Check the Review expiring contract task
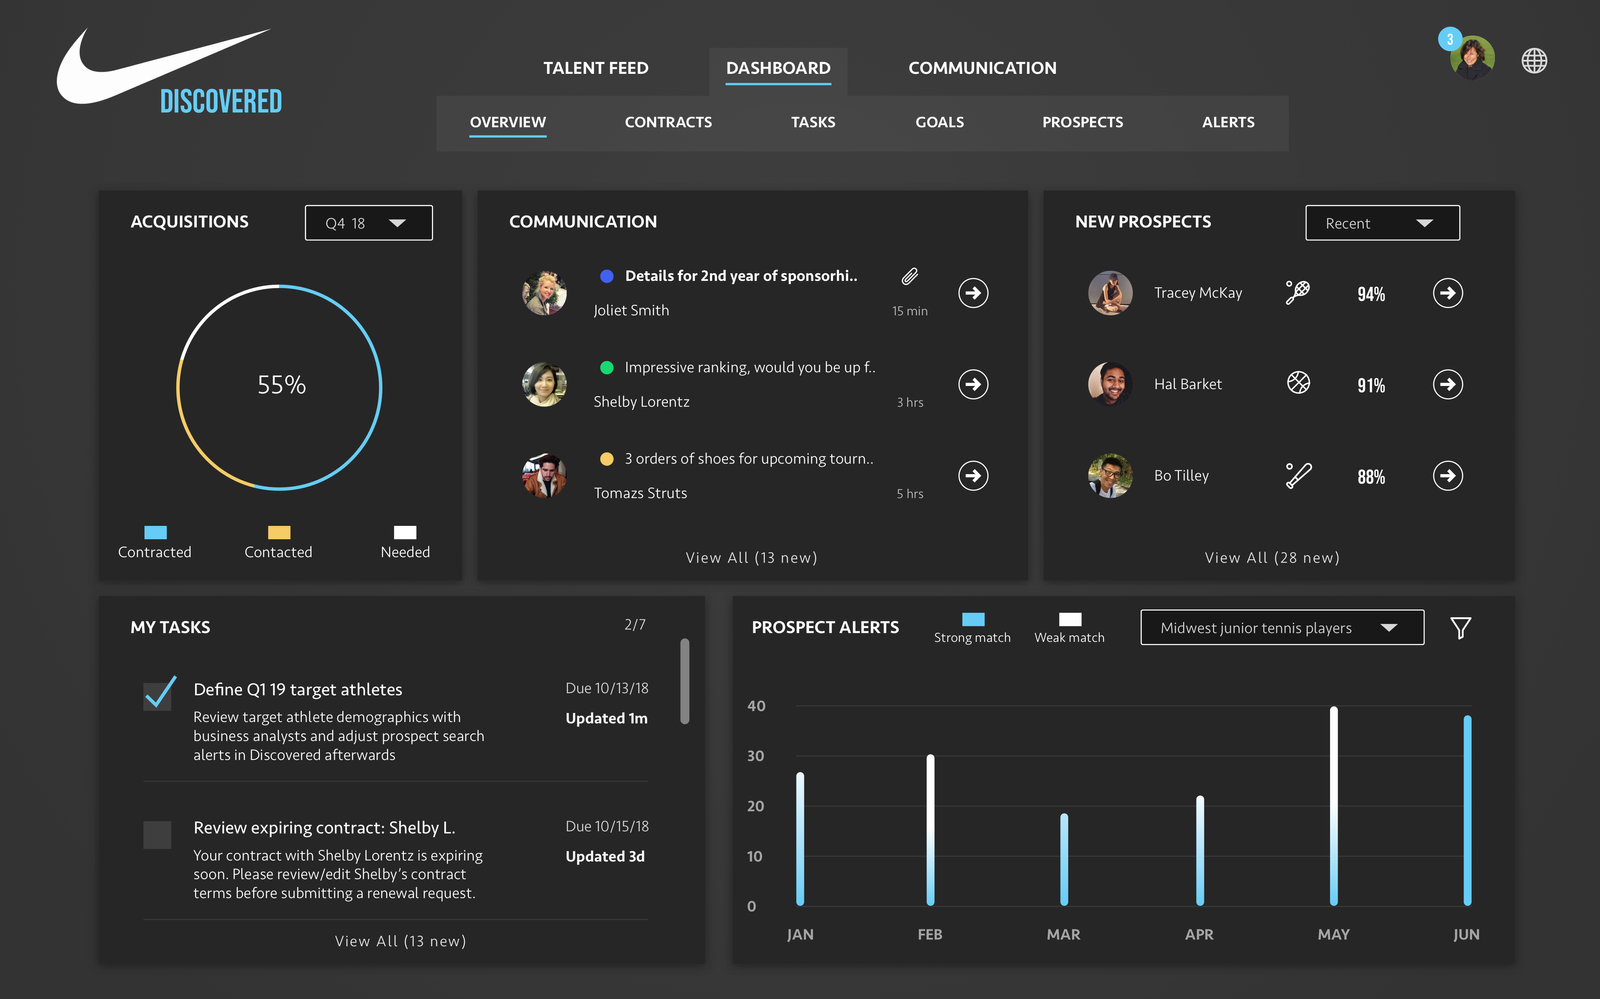This screenshot has height=999, width=1600. (x=157, y=835)
